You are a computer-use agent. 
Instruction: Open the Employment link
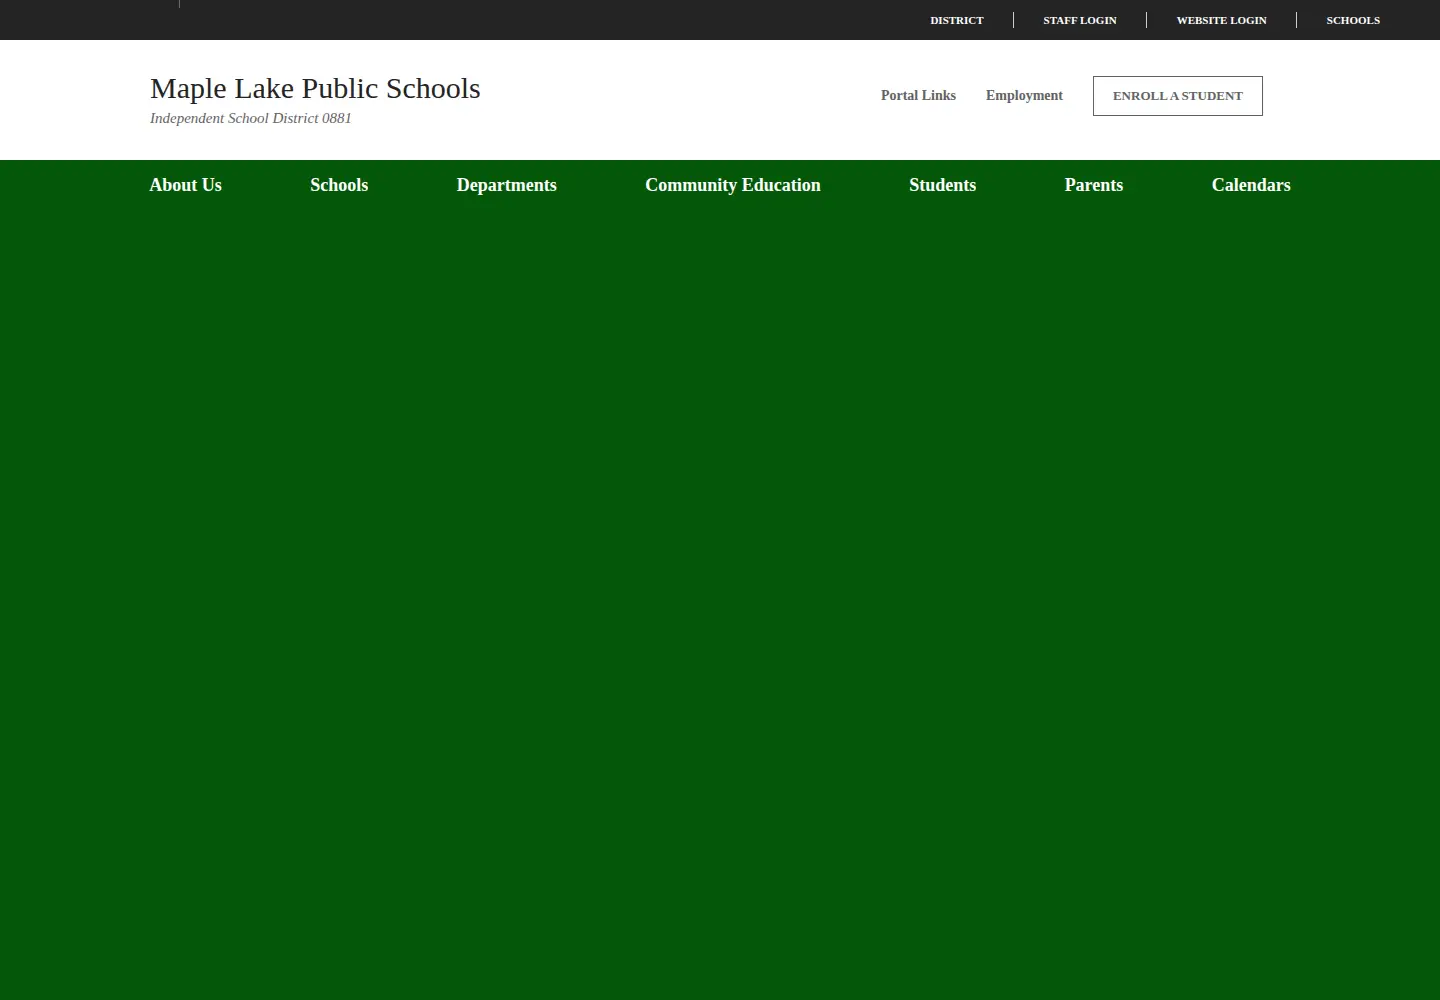[x=1024, y=96]
